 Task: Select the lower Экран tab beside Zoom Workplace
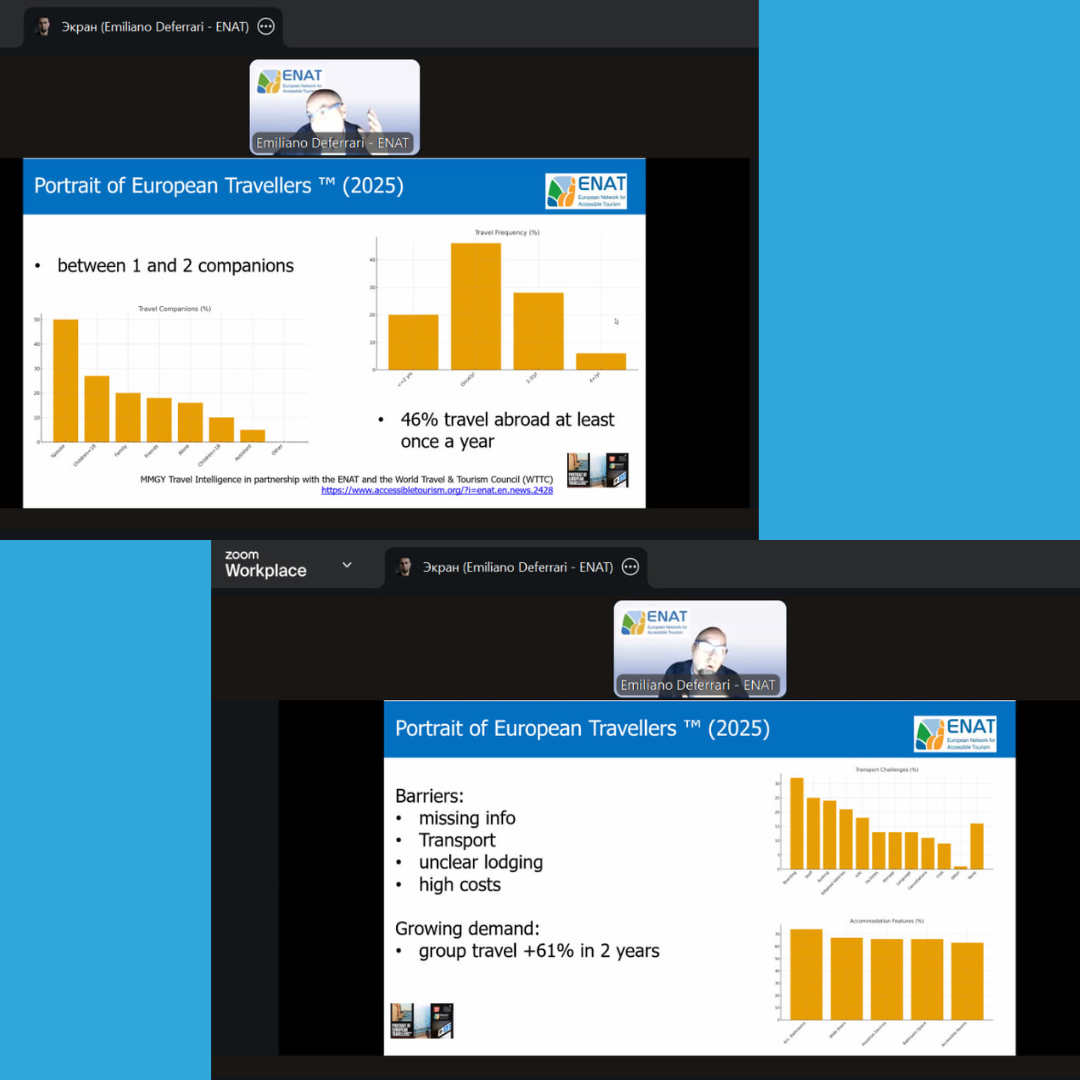pyautogui.click(x=518, y=567)
